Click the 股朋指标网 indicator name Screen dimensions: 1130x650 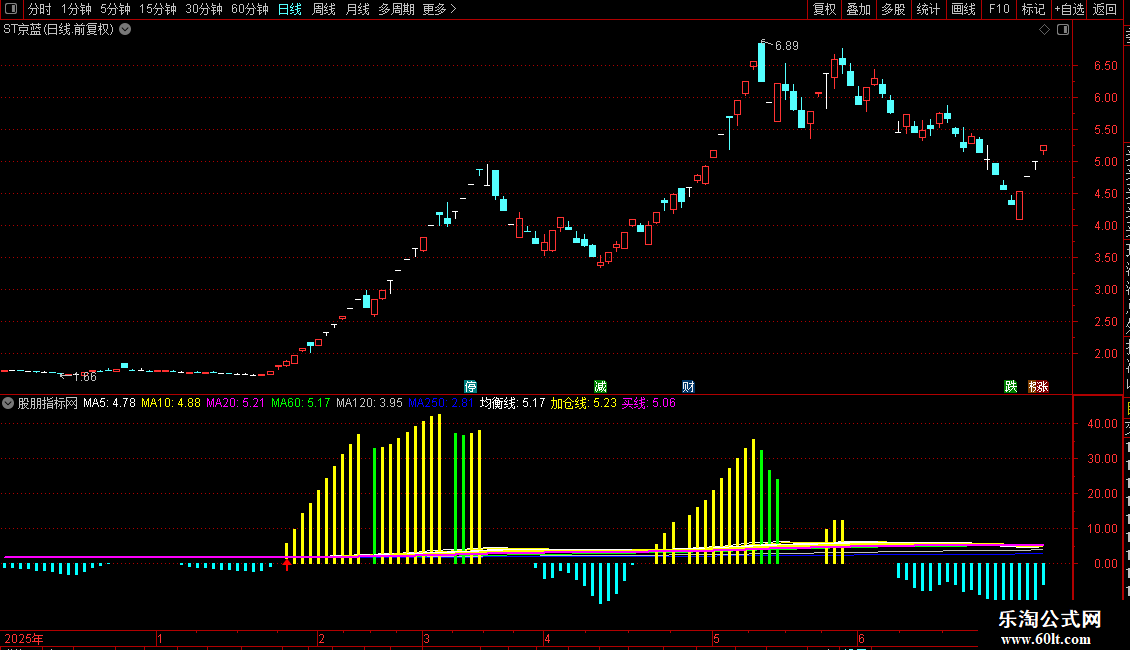tap(48, 404)
